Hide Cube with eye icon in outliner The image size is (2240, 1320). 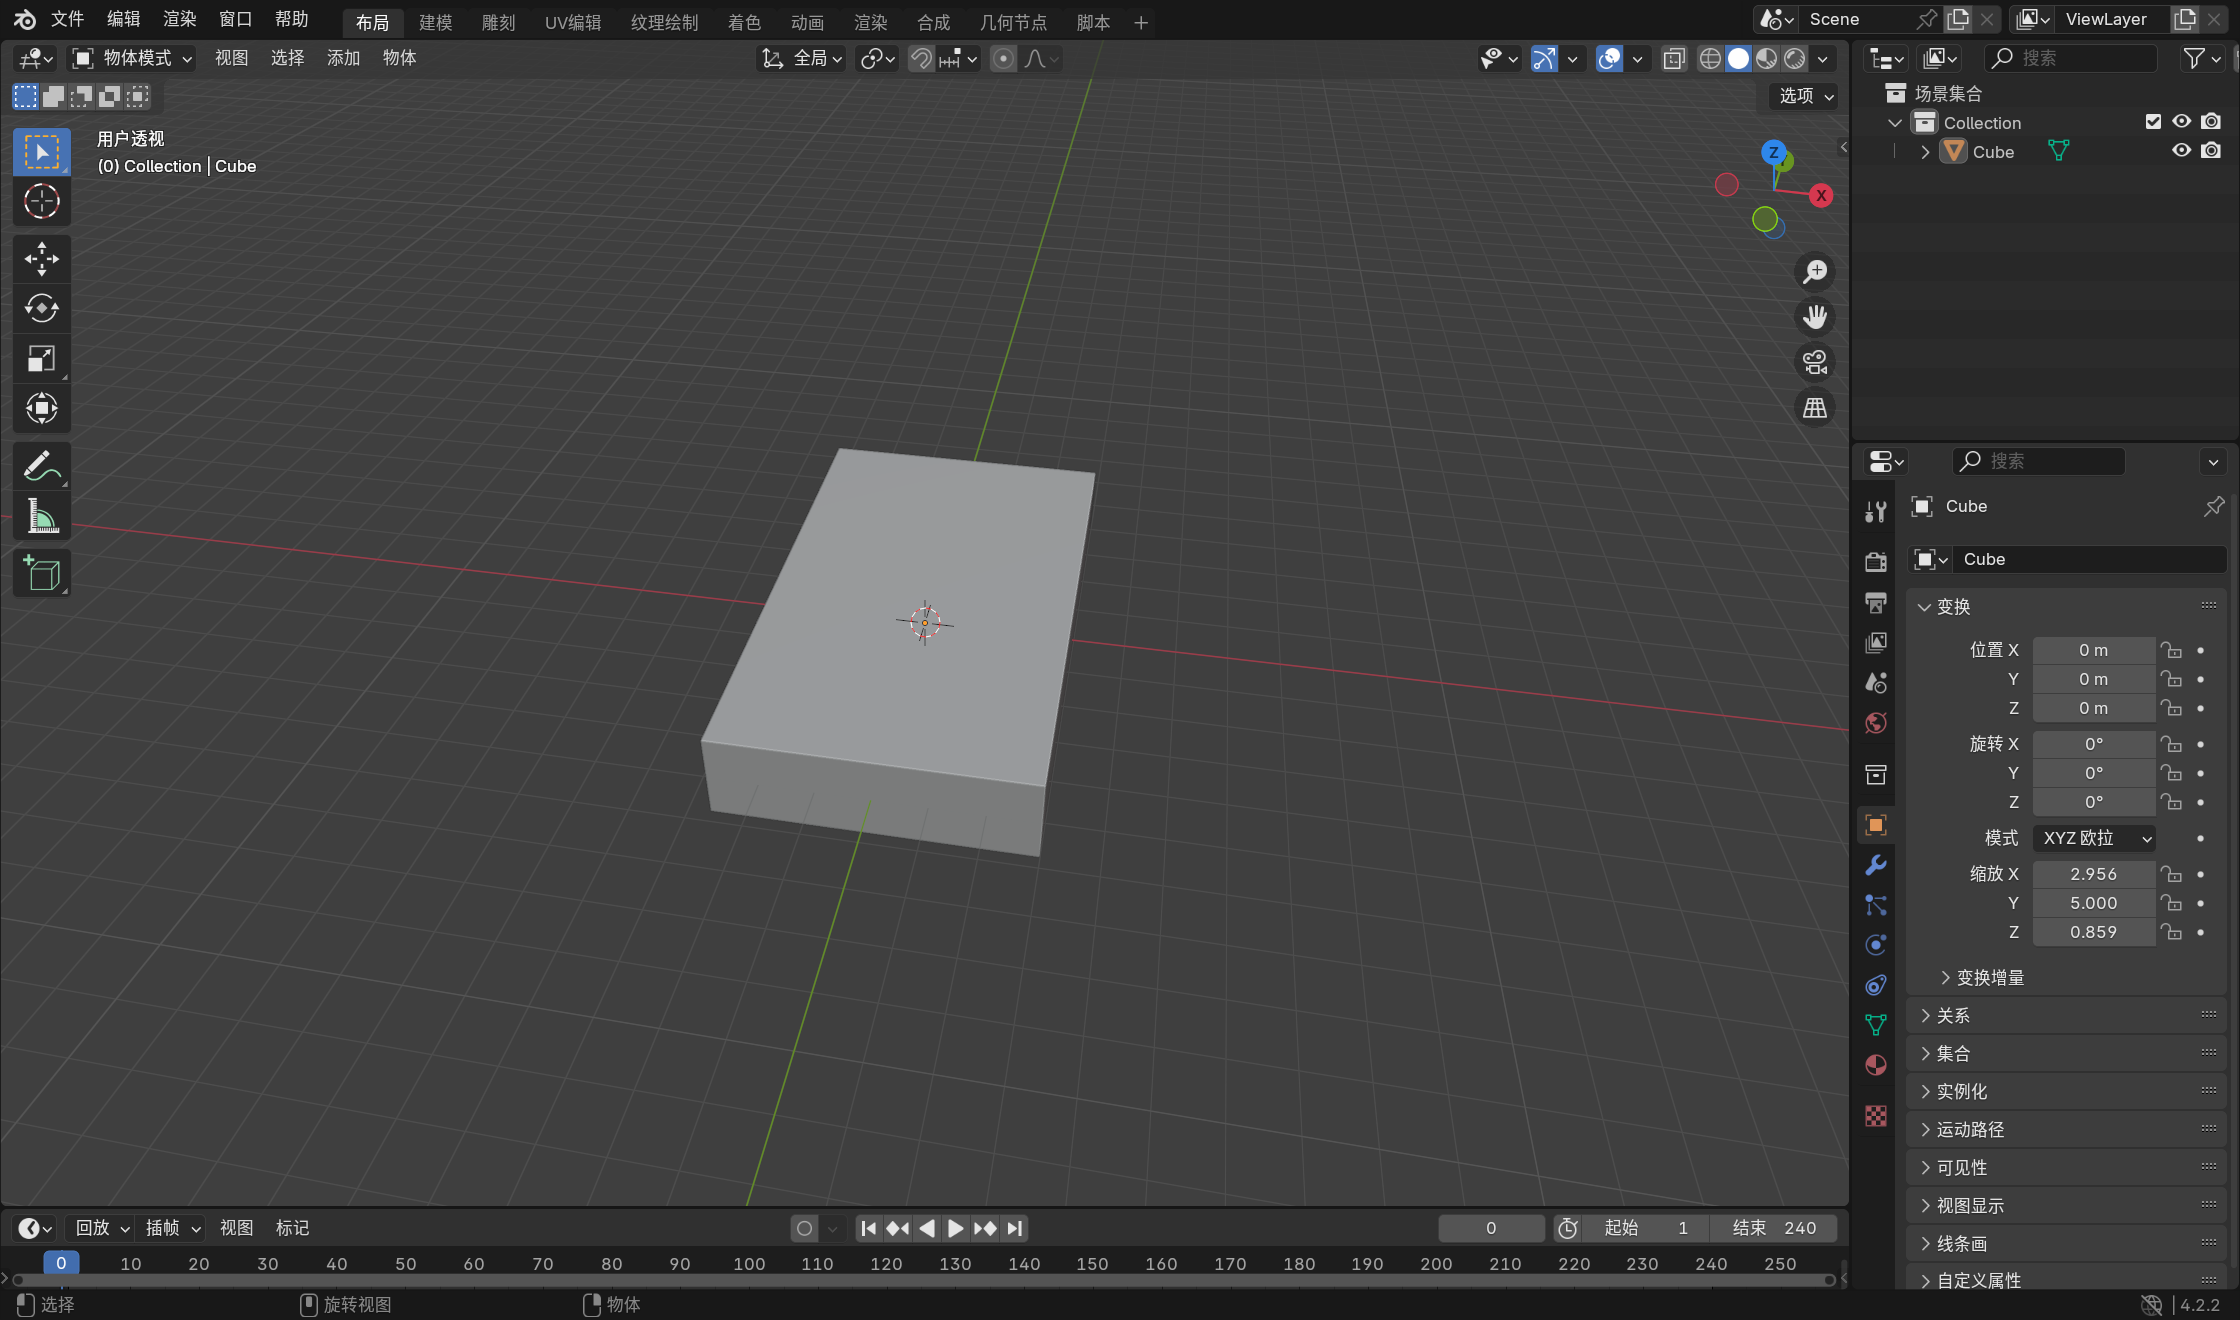pyautogui.click(x=2181, y=151)
